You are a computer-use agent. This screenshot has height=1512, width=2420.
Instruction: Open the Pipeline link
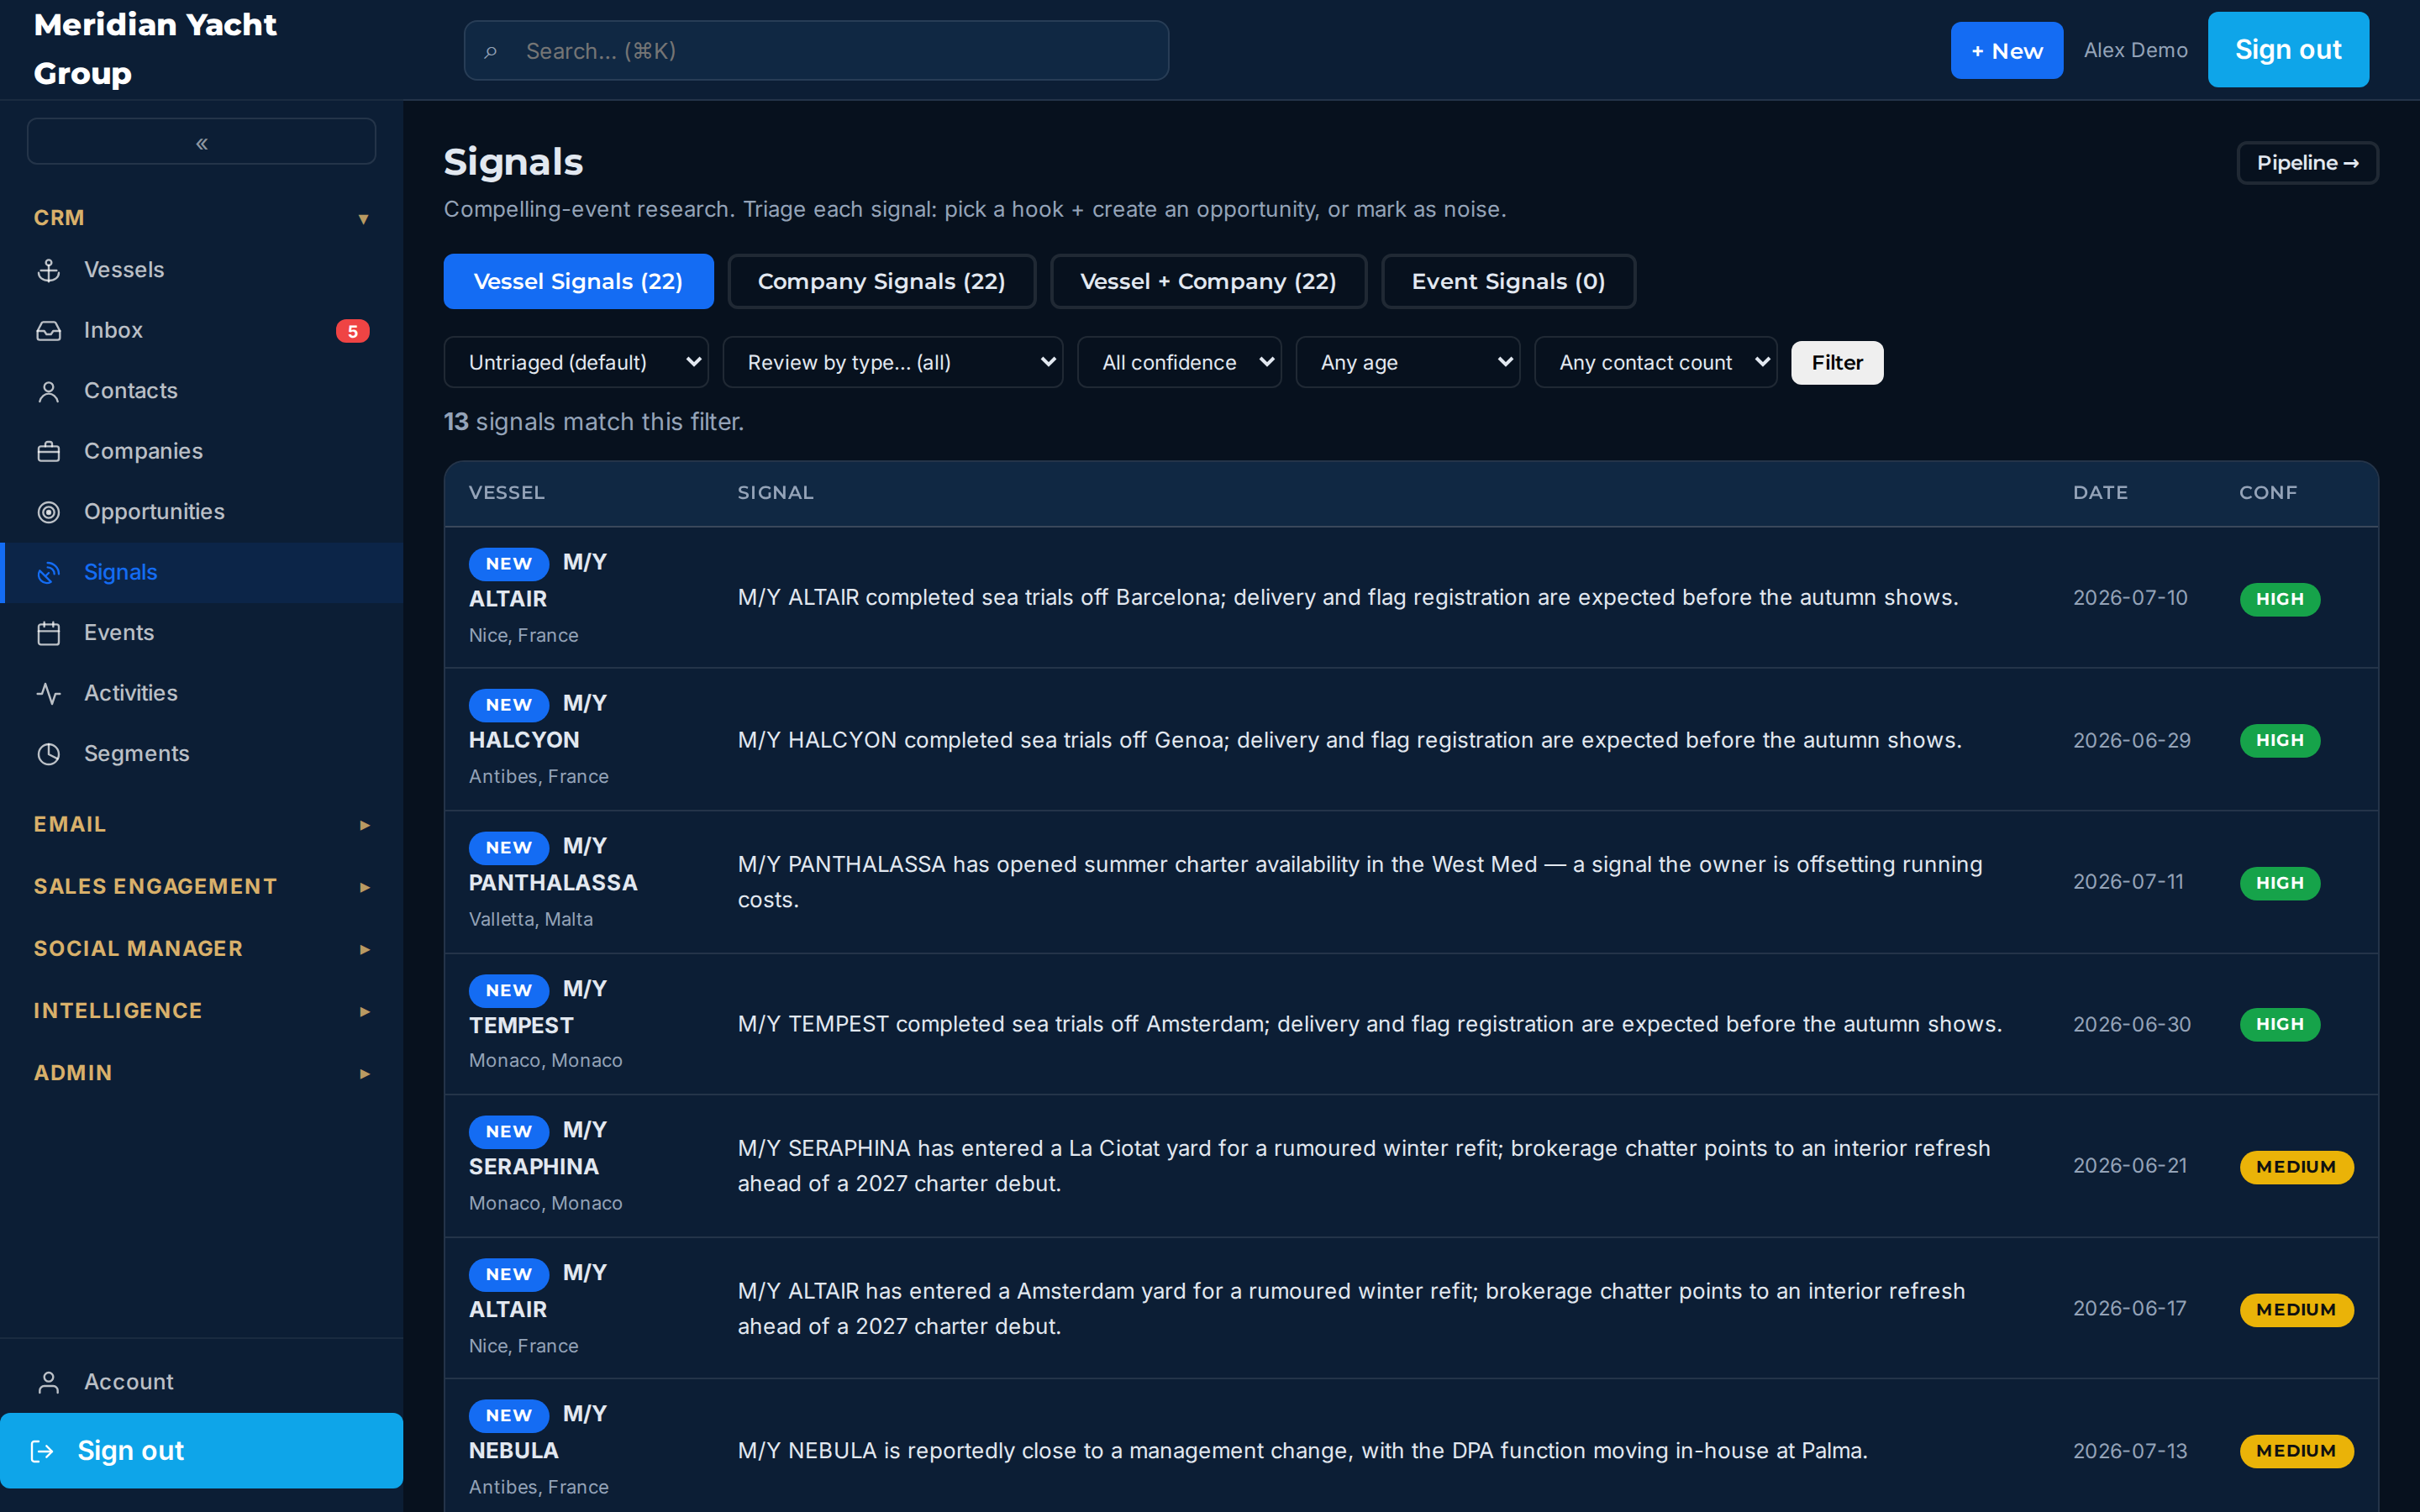click(2307, 163)
